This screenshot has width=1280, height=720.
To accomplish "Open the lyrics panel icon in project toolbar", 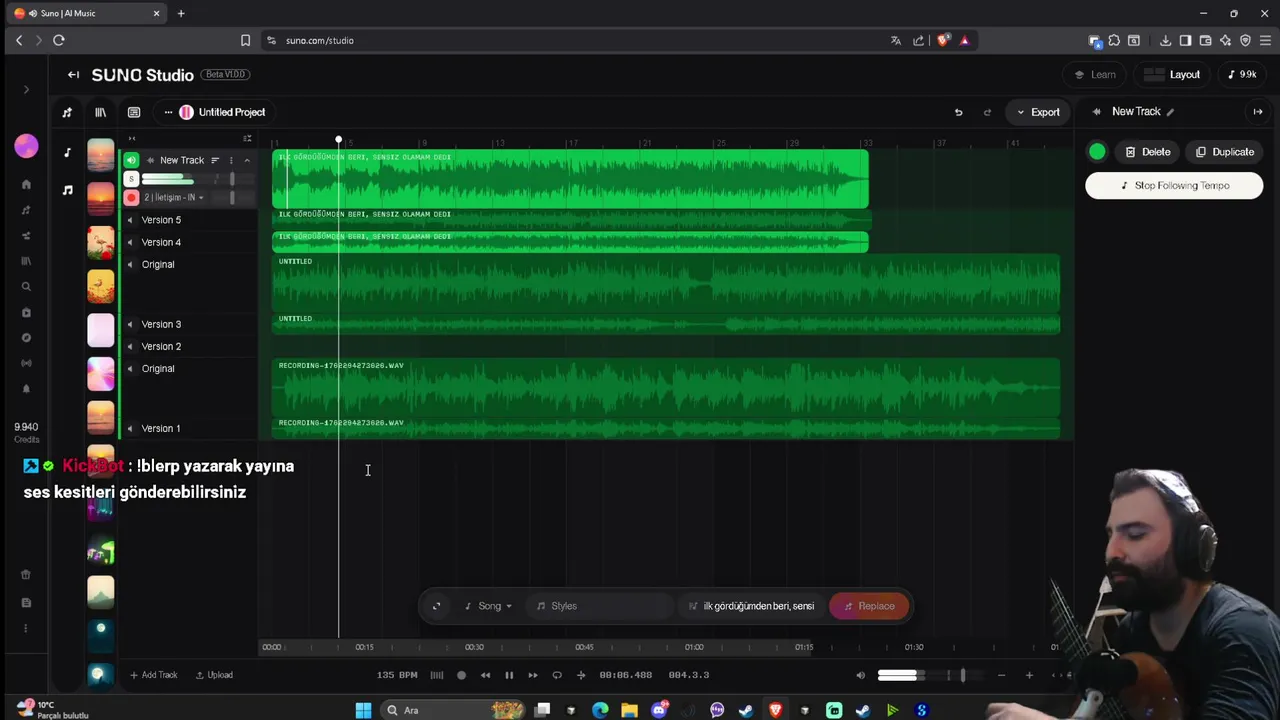I will (134, 112).
